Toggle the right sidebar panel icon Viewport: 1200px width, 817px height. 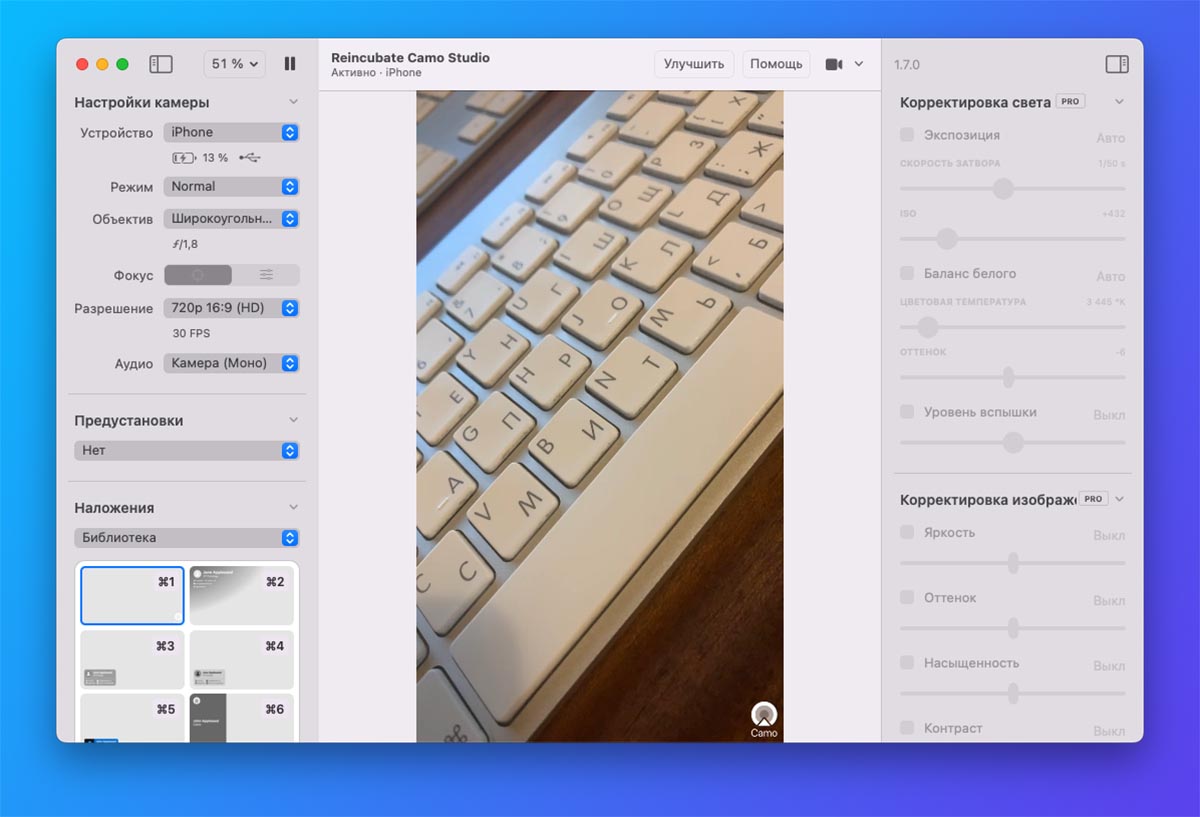tap(1117, 64)
